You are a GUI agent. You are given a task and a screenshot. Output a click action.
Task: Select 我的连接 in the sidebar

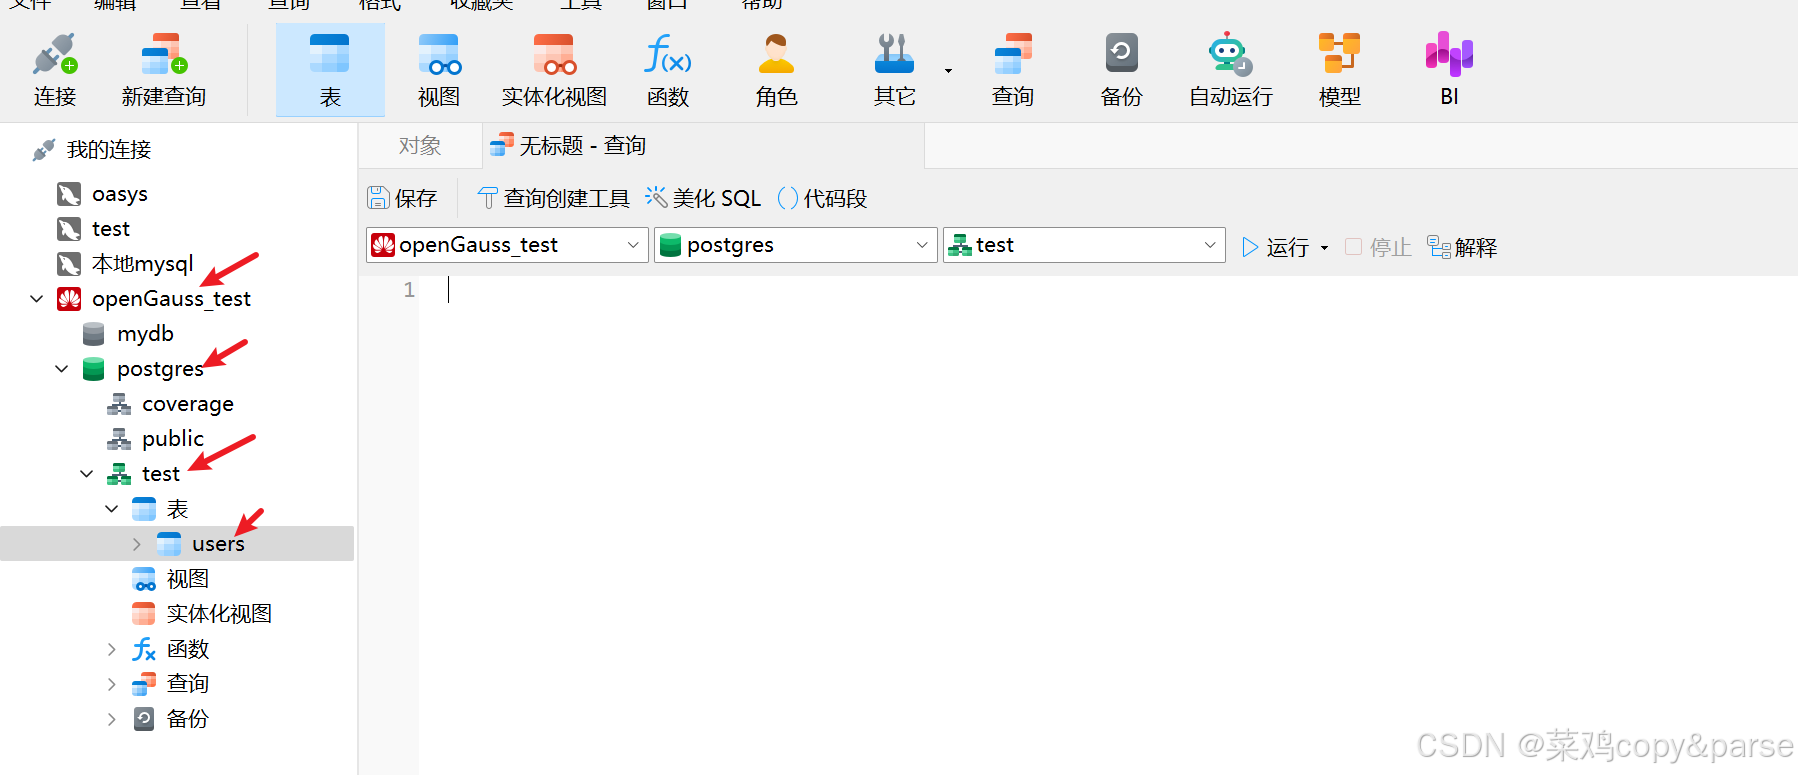click(x=108, y=150)
